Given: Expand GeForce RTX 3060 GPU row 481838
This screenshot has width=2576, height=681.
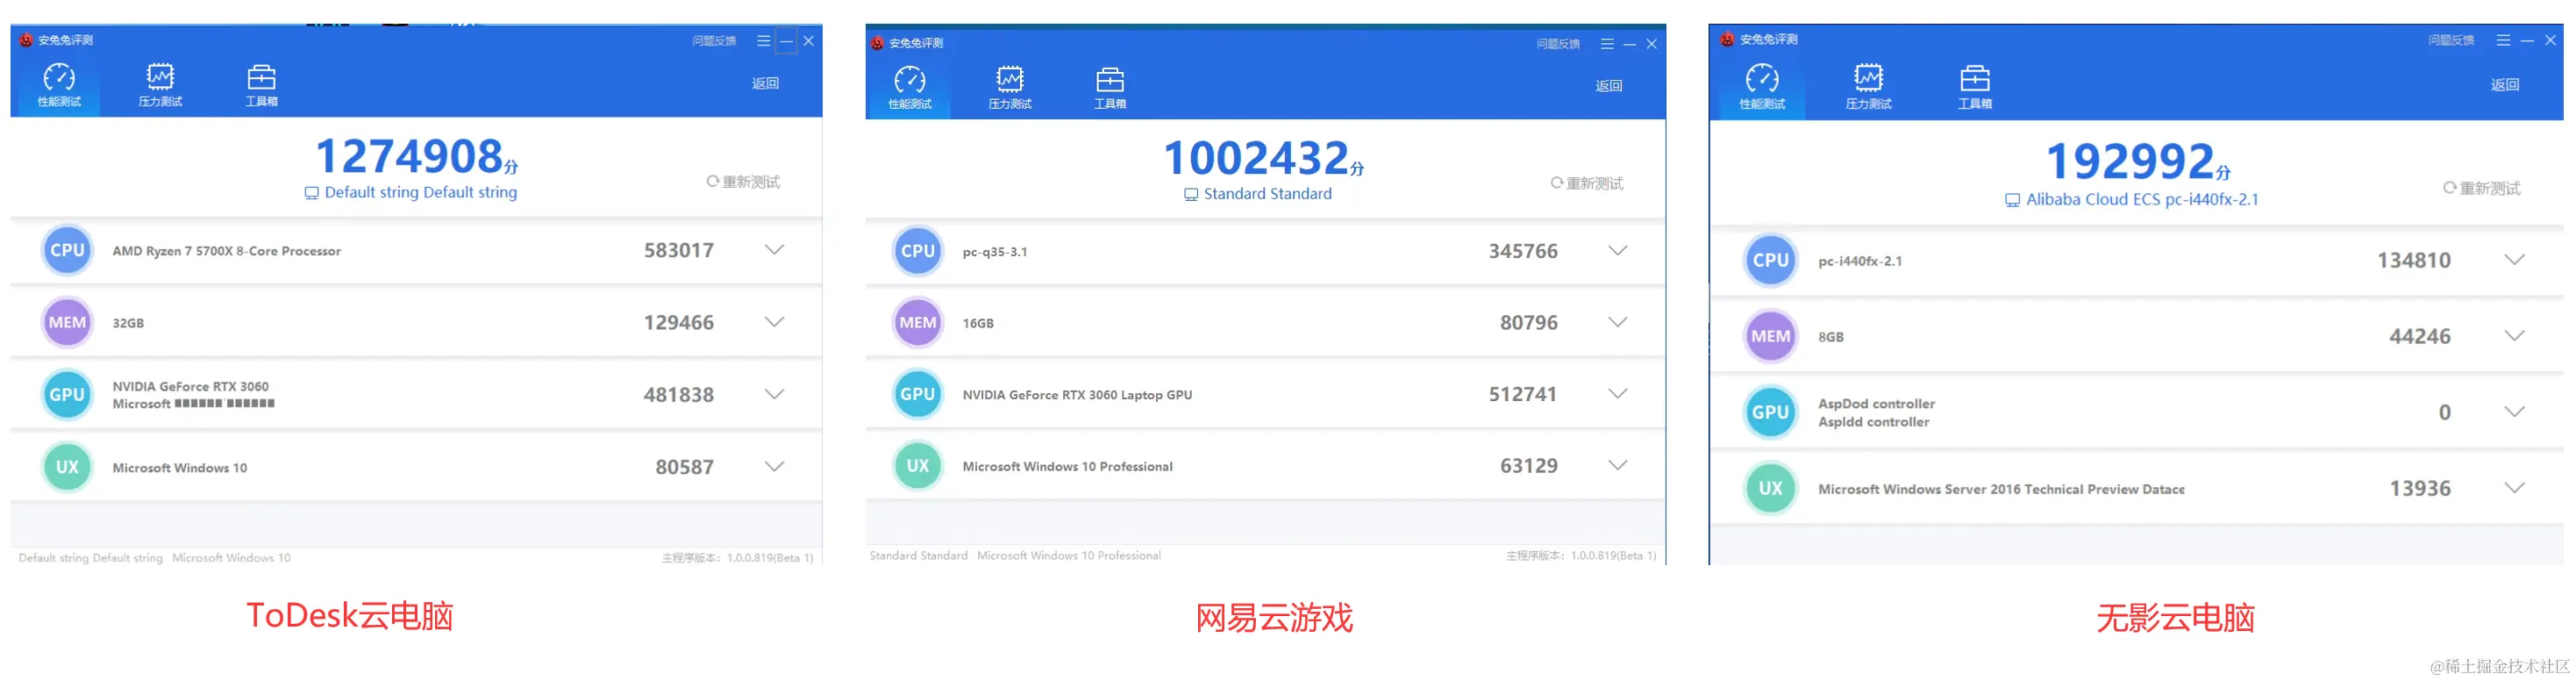Looking at the screenshot, I should (x=774, y=394).
